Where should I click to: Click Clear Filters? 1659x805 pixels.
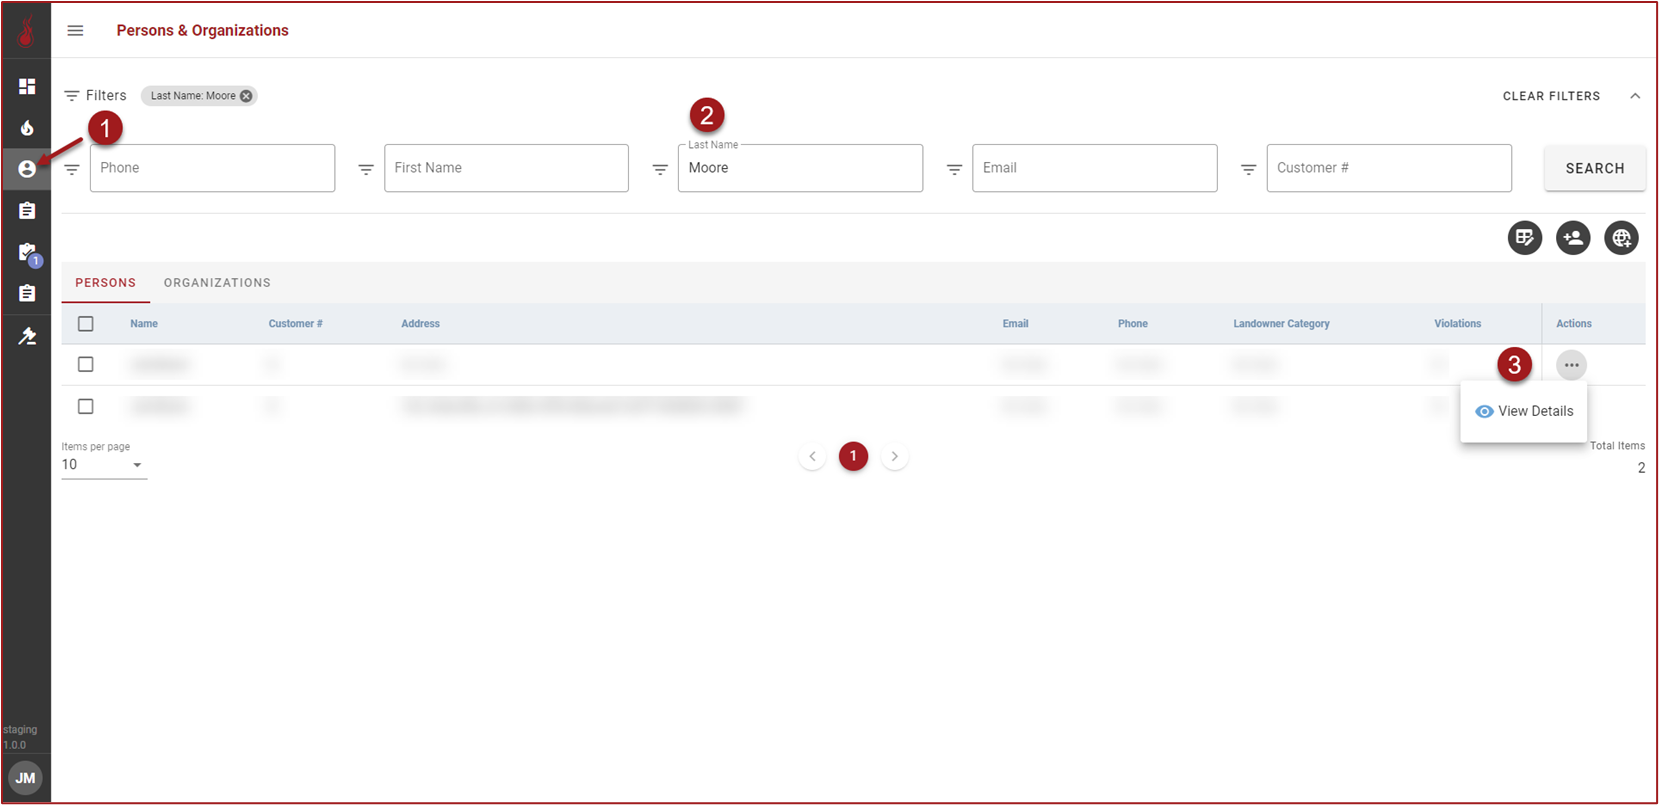(1551, 96)
